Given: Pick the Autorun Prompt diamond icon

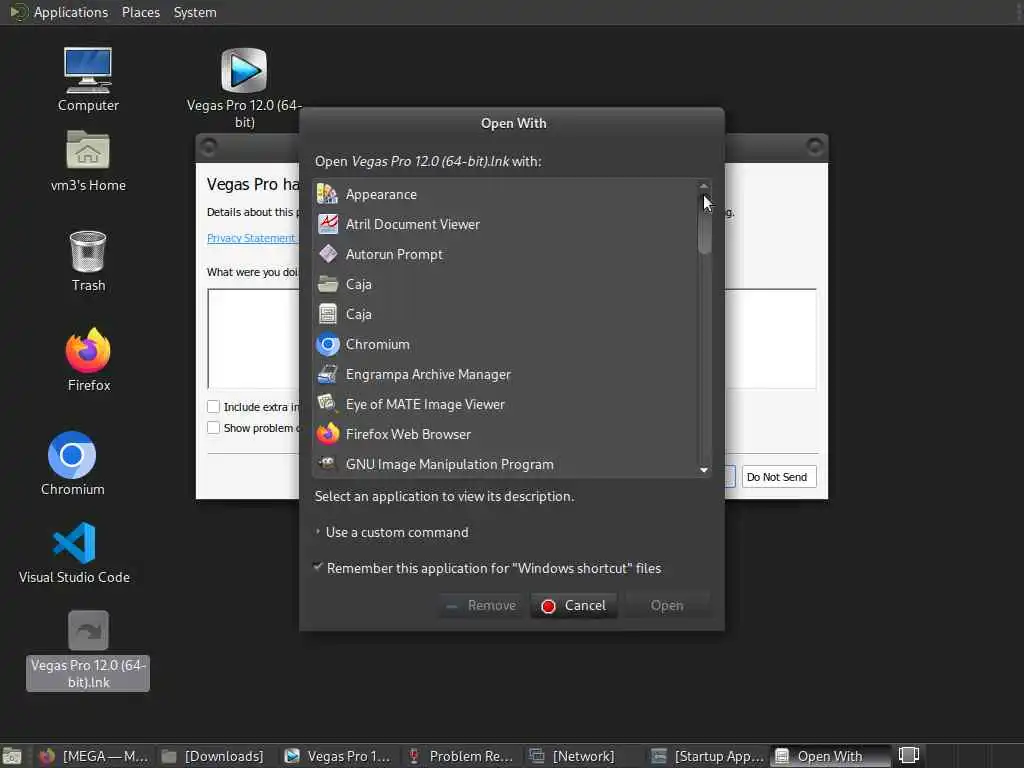Looking at the screenshot, I should [x=327, y=254].
